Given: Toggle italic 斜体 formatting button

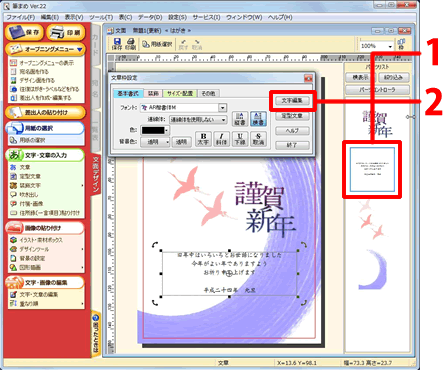Looking at the screenshot, I should coord(221,139).
